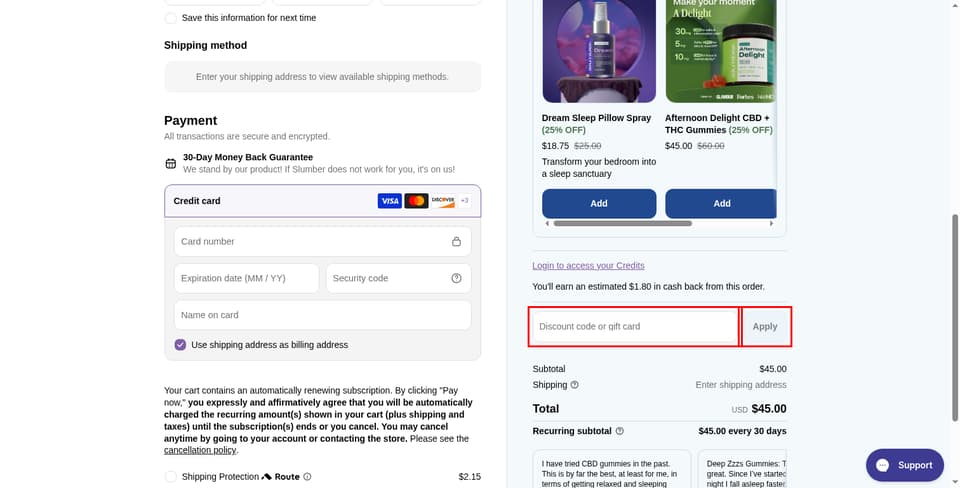Open the Dream Sleep Pillow Spray image
The image size is (960, 488).
click(599, 51)
